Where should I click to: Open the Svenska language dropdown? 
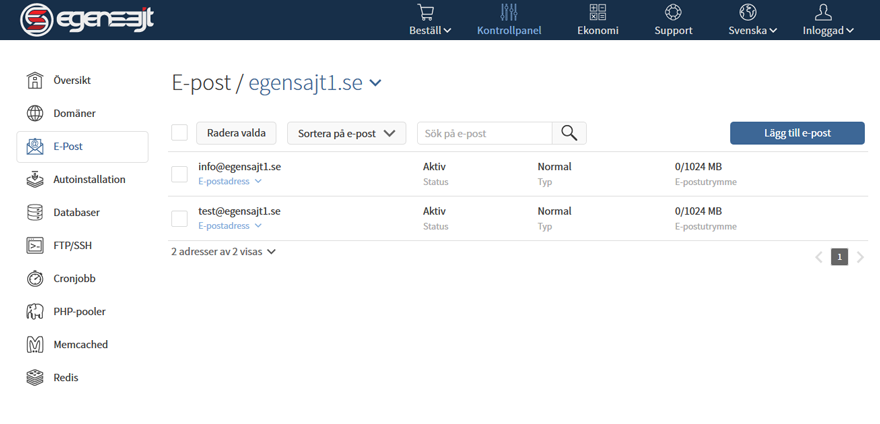pyautogui.click(x=753, y=30)
